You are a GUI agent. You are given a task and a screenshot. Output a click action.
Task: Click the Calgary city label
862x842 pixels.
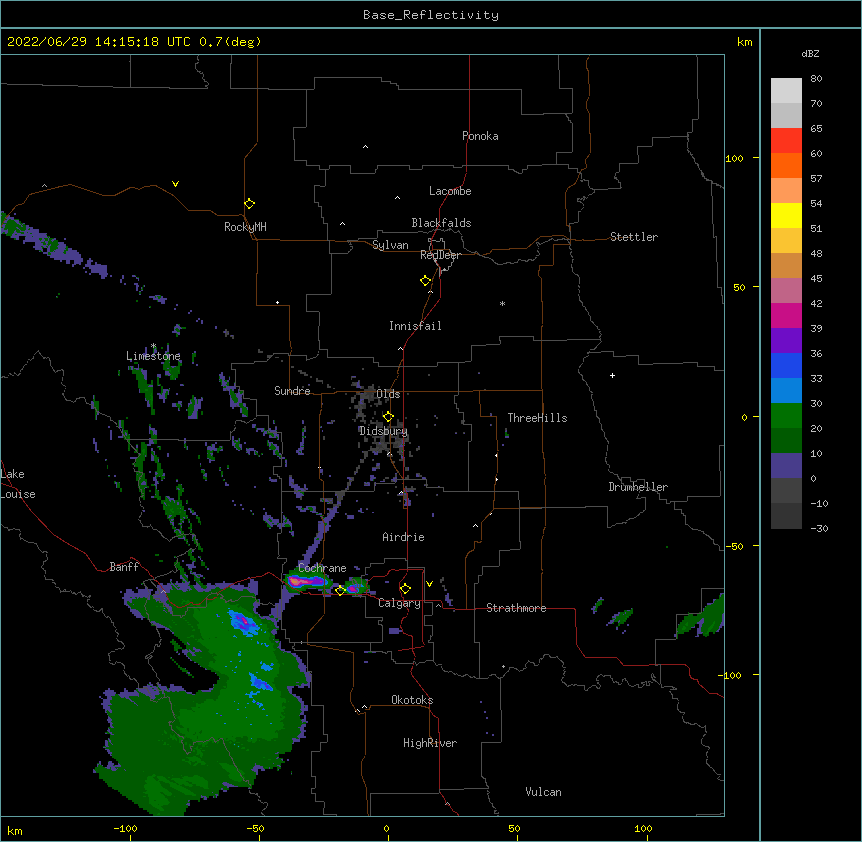[400, 603]
